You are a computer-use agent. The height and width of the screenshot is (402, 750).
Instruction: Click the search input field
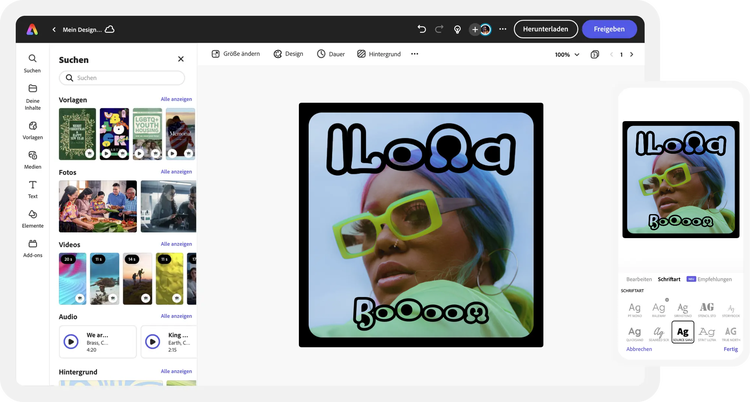(122, 78)
